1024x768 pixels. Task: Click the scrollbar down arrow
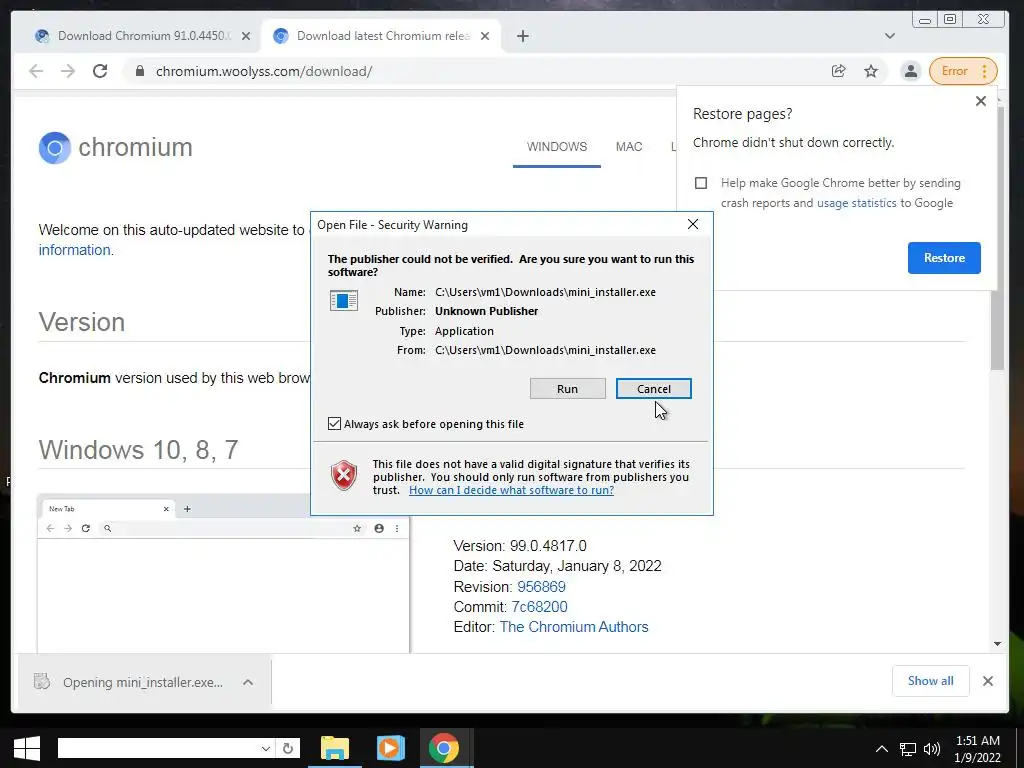pyautogui.click(x=997, y=644)
